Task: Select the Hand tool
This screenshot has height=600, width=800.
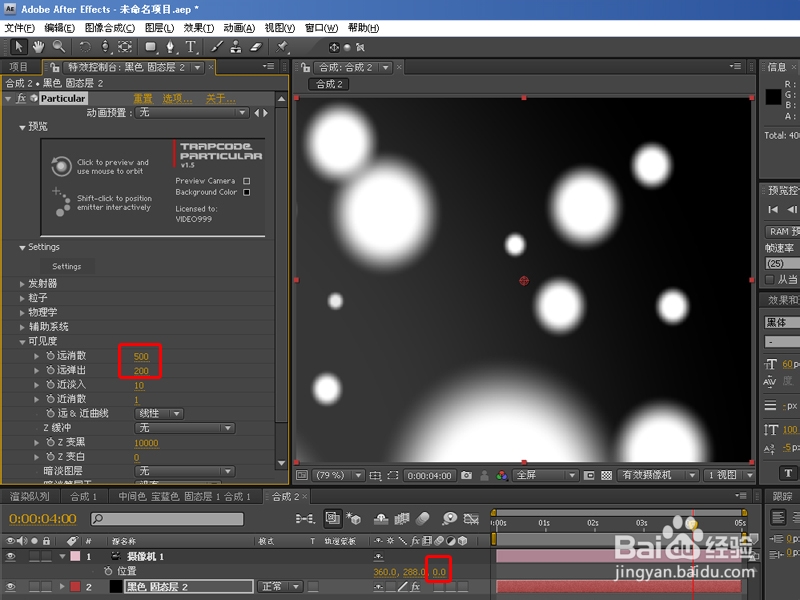Action: point(38,47)
